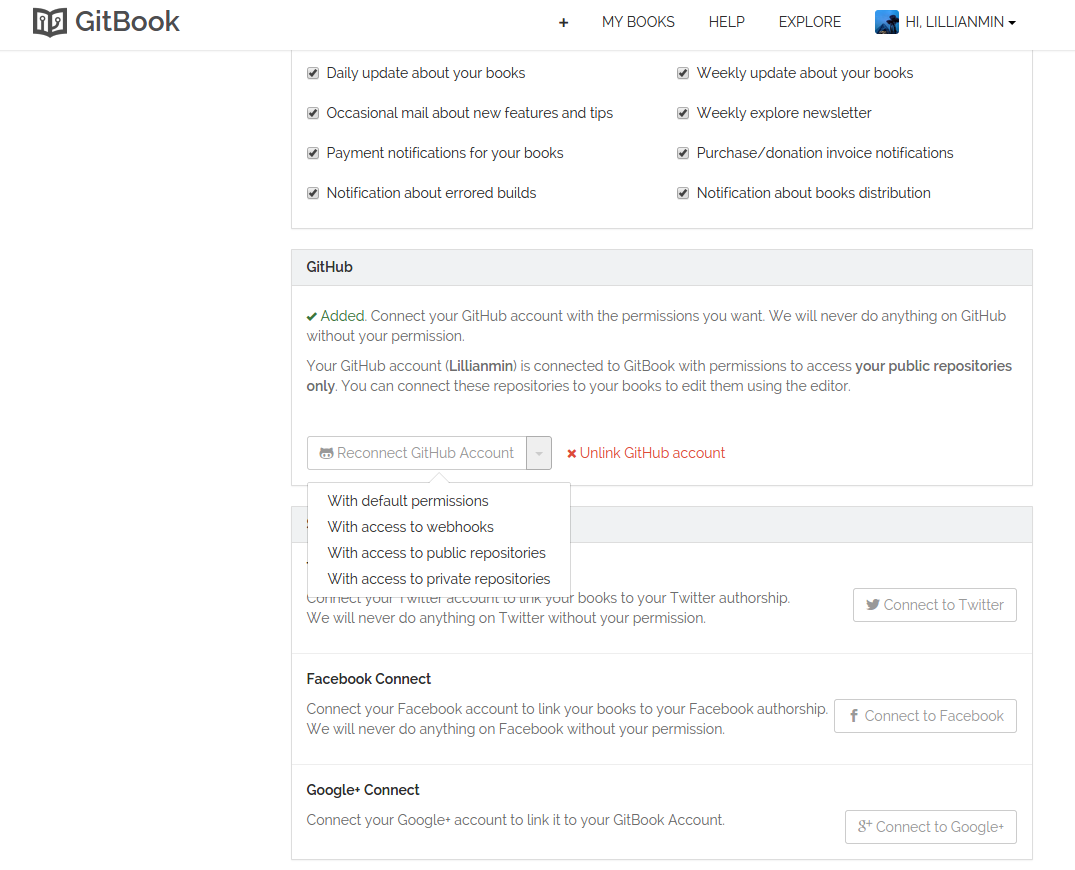Viewport: 1075px width, 870px height.
Task: Click the GitHub section header
Action: 662,267
